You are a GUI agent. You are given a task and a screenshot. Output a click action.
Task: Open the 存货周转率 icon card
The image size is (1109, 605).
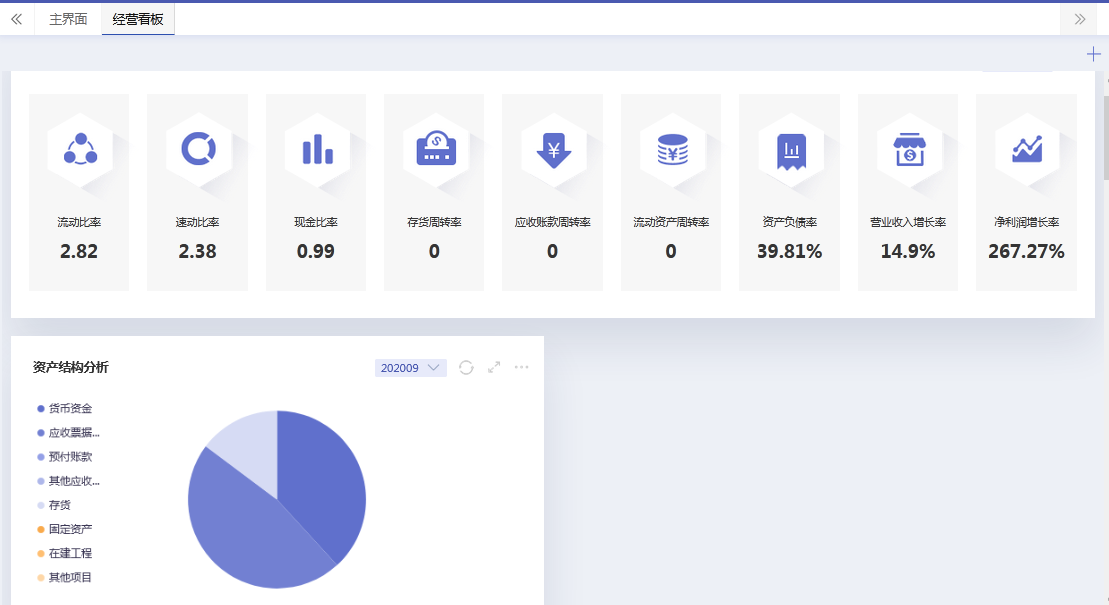434,150
